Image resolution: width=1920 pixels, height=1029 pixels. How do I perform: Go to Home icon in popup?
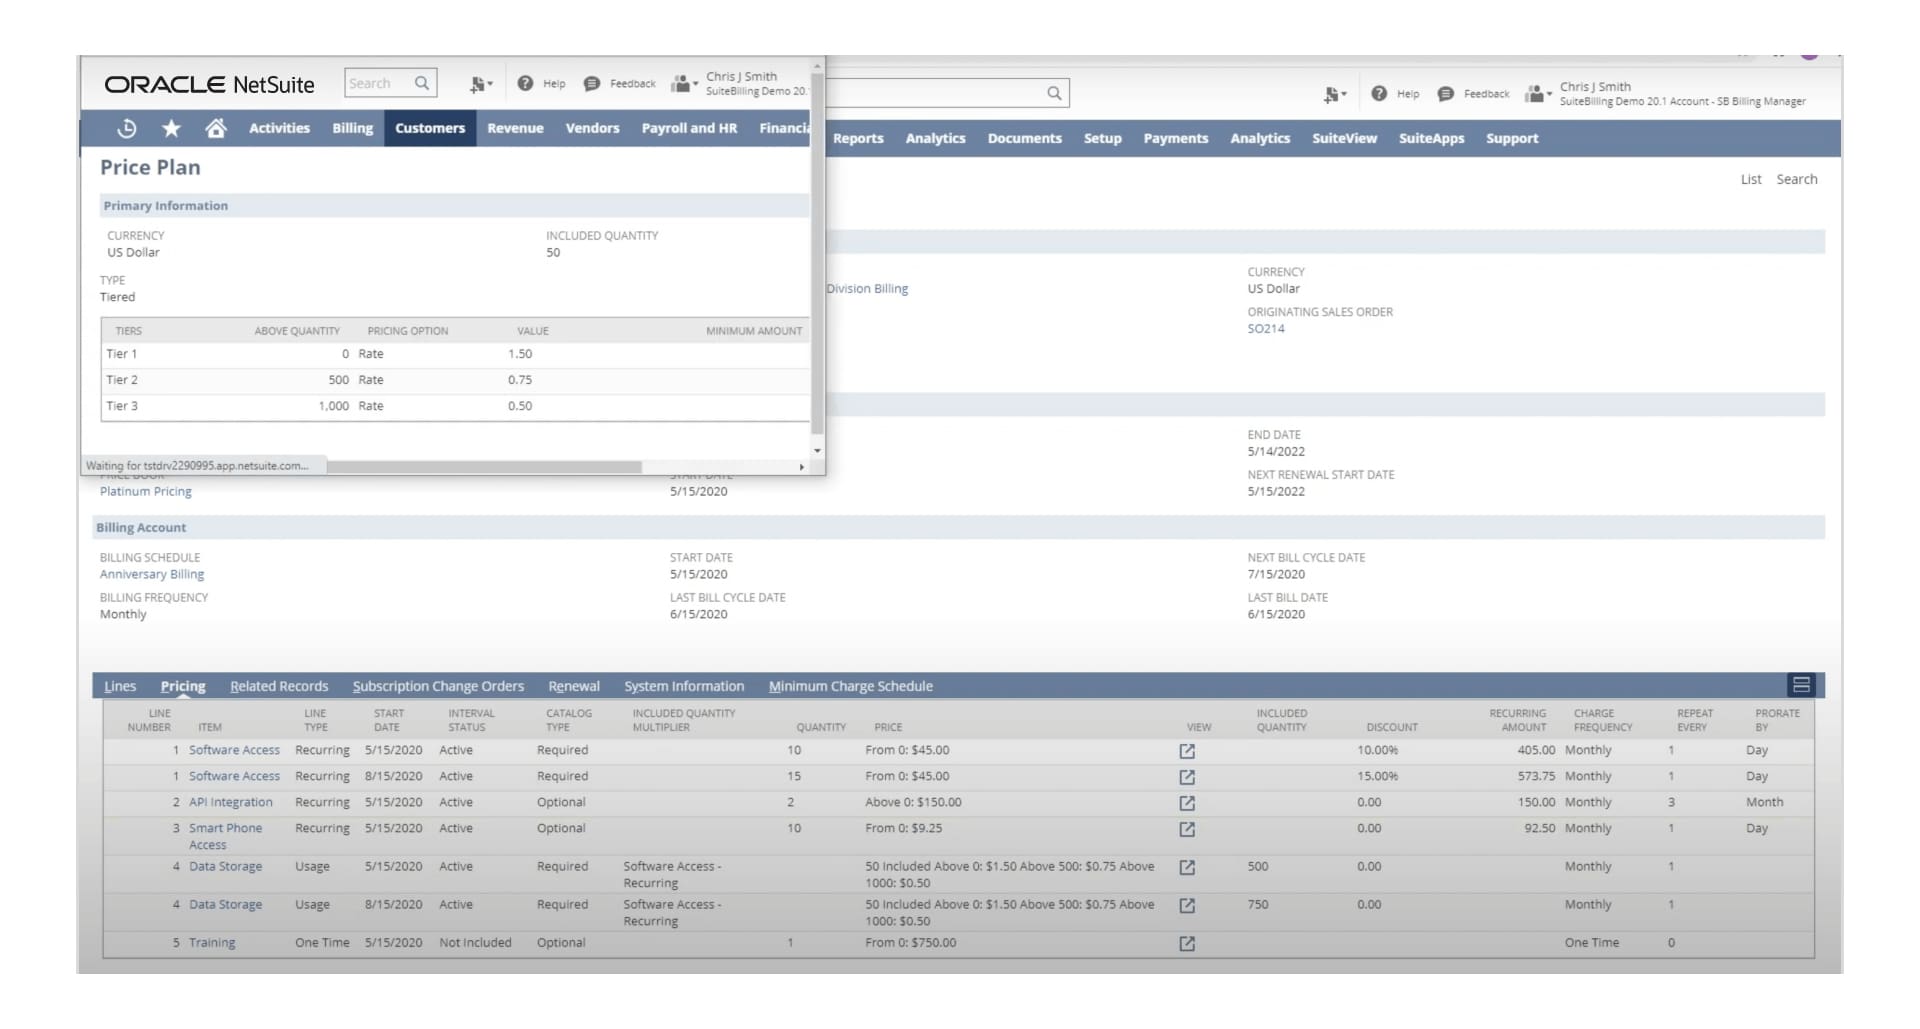(x=216, y=128)
